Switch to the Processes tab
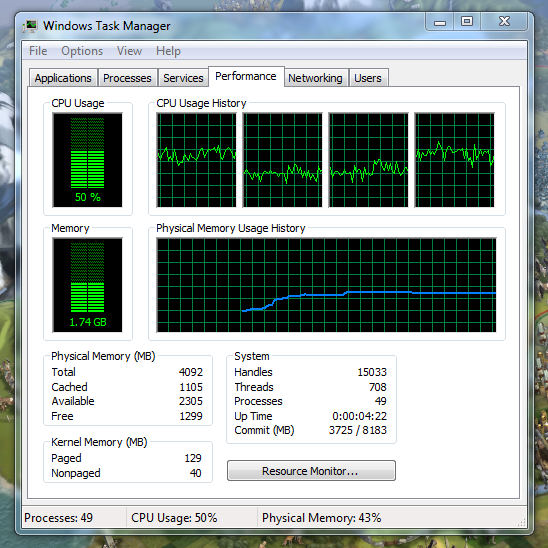The width and height of the screenshot is (548, 548). tap(127, 78)
